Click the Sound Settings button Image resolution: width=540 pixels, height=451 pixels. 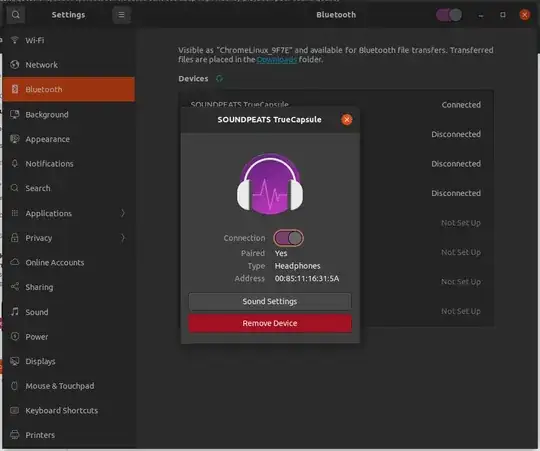270,301
